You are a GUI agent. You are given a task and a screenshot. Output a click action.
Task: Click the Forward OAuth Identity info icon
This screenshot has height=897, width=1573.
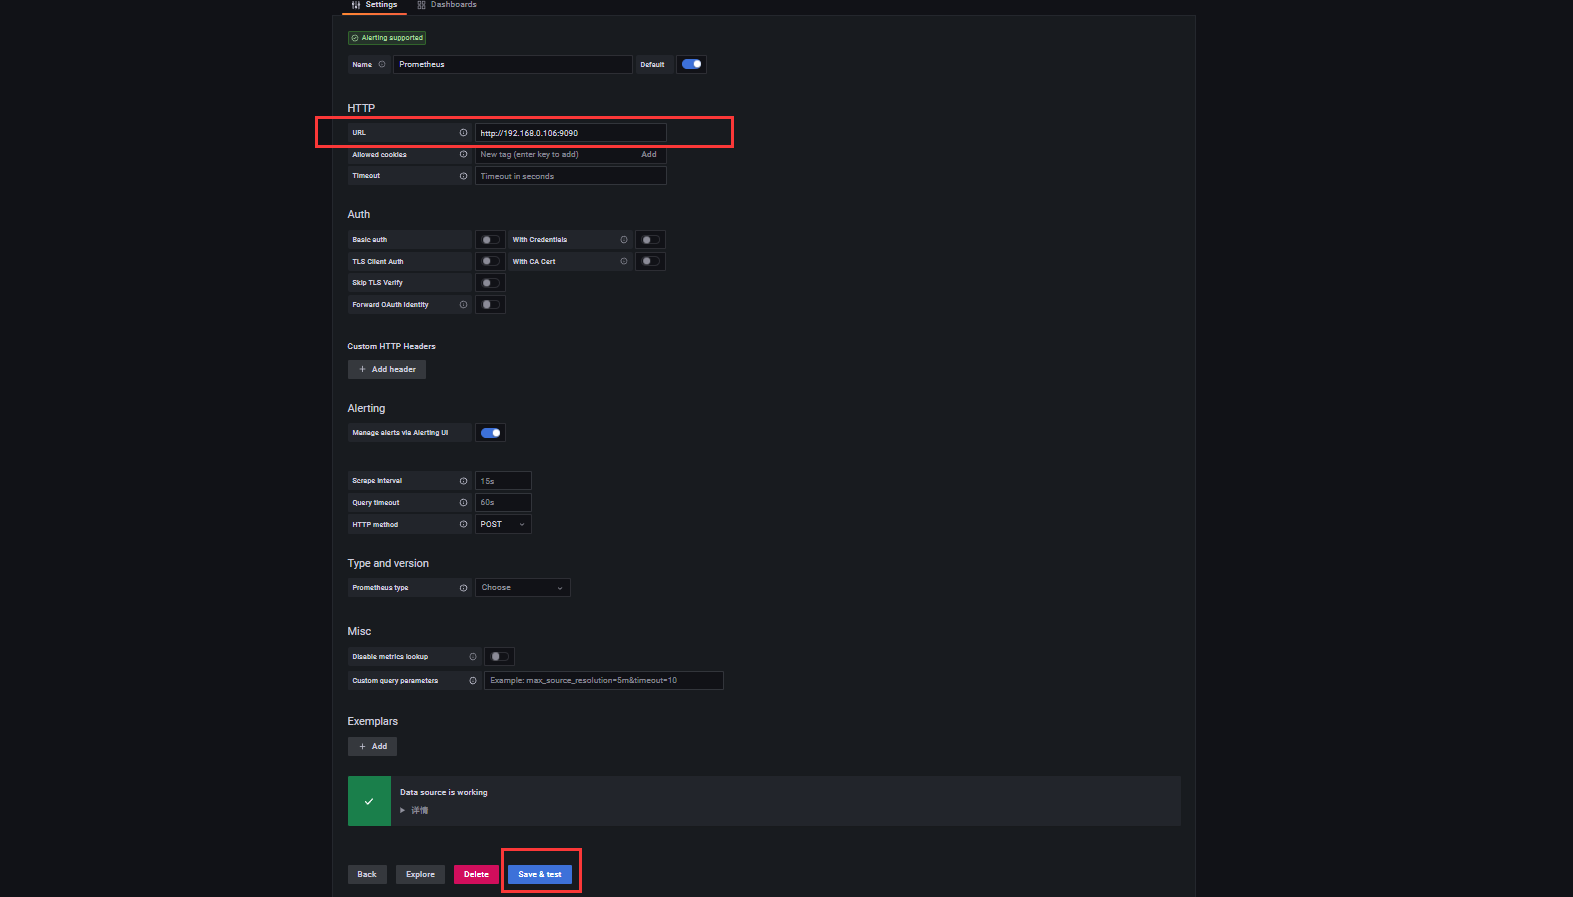(x=463, y=305)
